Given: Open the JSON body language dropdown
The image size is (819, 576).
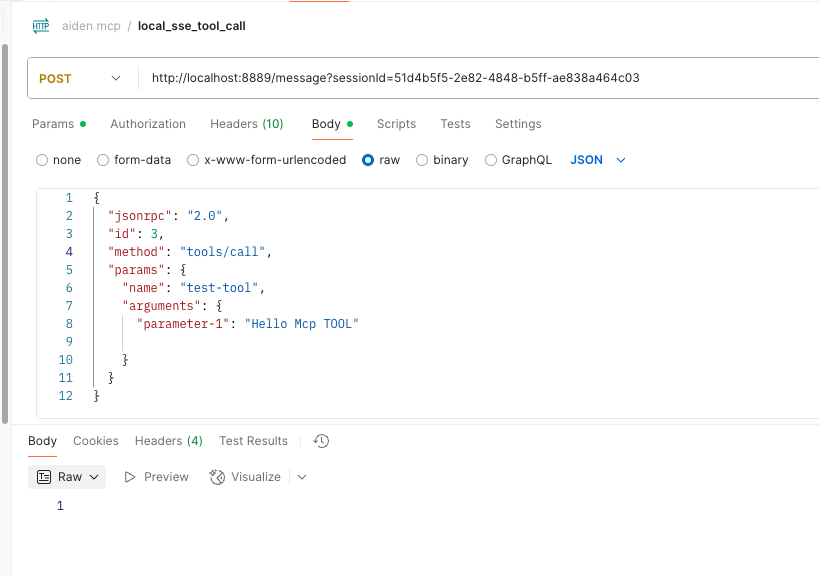Looking at the screenshot, I should coord(598,160).
